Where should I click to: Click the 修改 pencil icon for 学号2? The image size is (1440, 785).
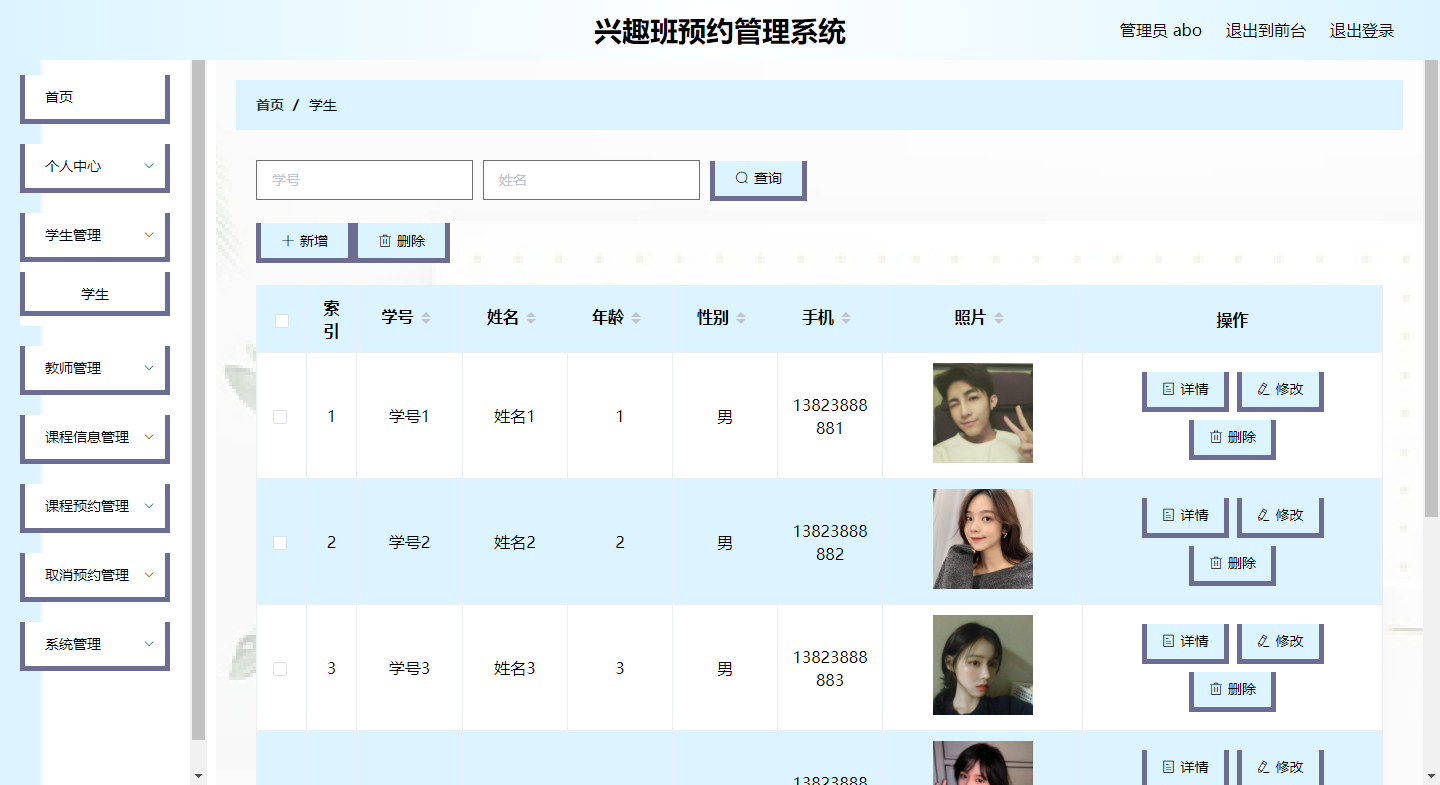pyautogui.click(x=1263, y=515)
